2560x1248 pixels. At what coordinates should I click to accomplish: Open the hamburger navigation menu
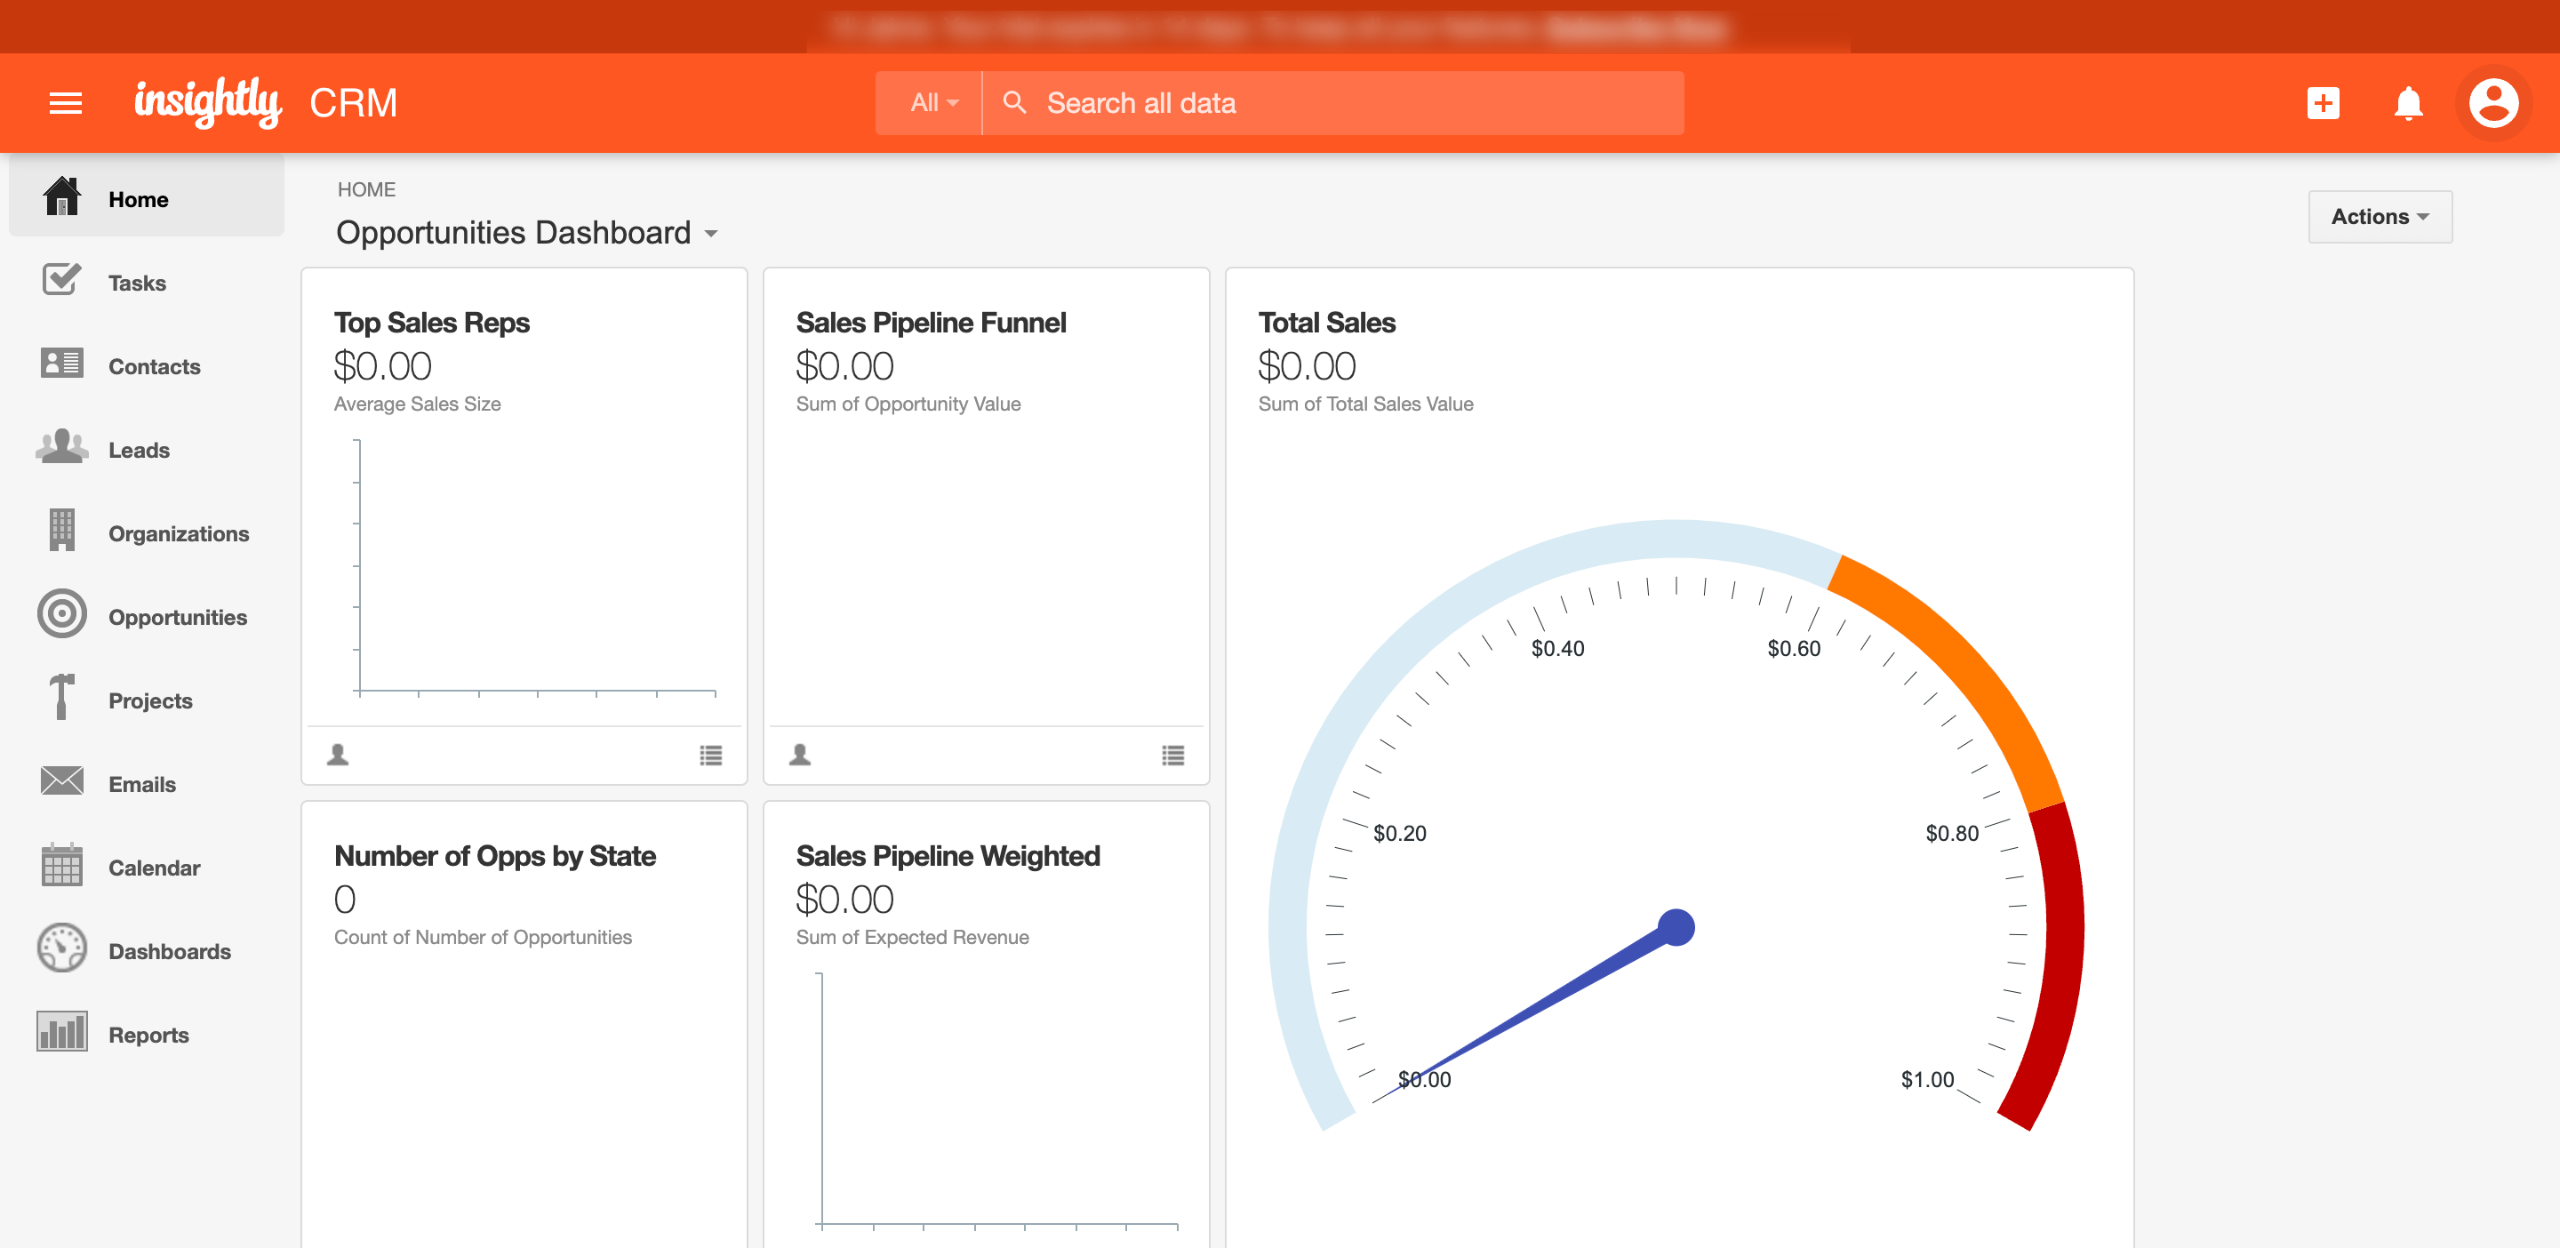[x=66, y=103]
